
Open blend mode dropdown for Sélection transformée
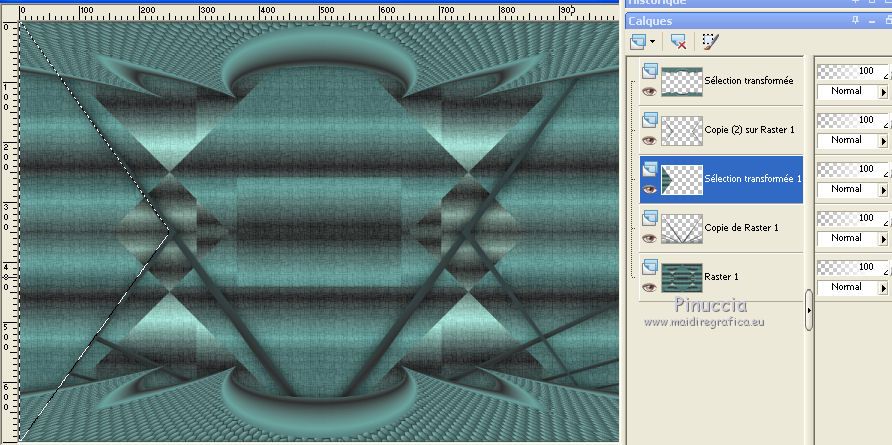pyautogui.click(x=883, y=92)
